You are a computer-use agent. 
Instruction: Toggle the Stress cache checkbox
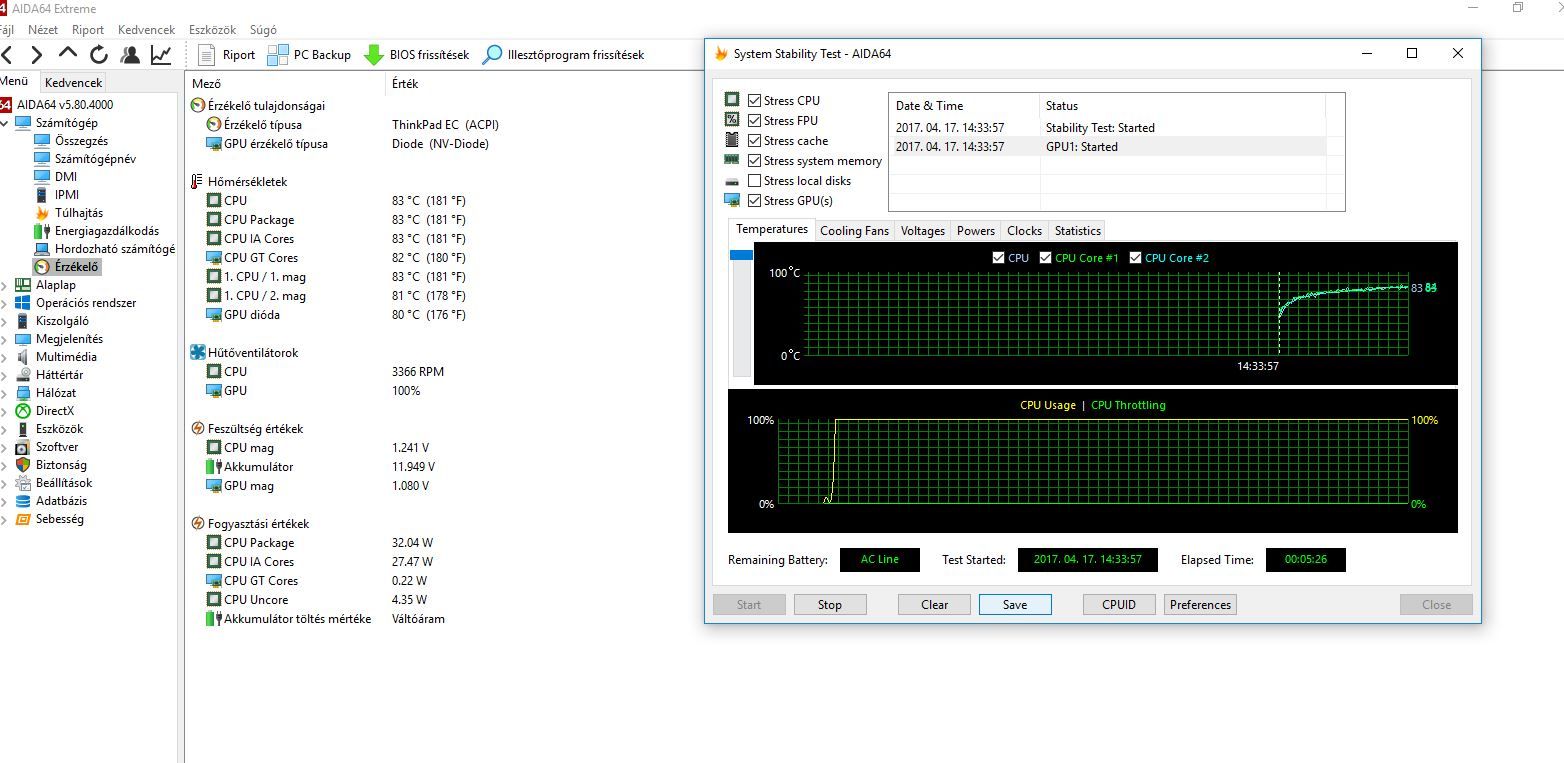pos(754,141)
